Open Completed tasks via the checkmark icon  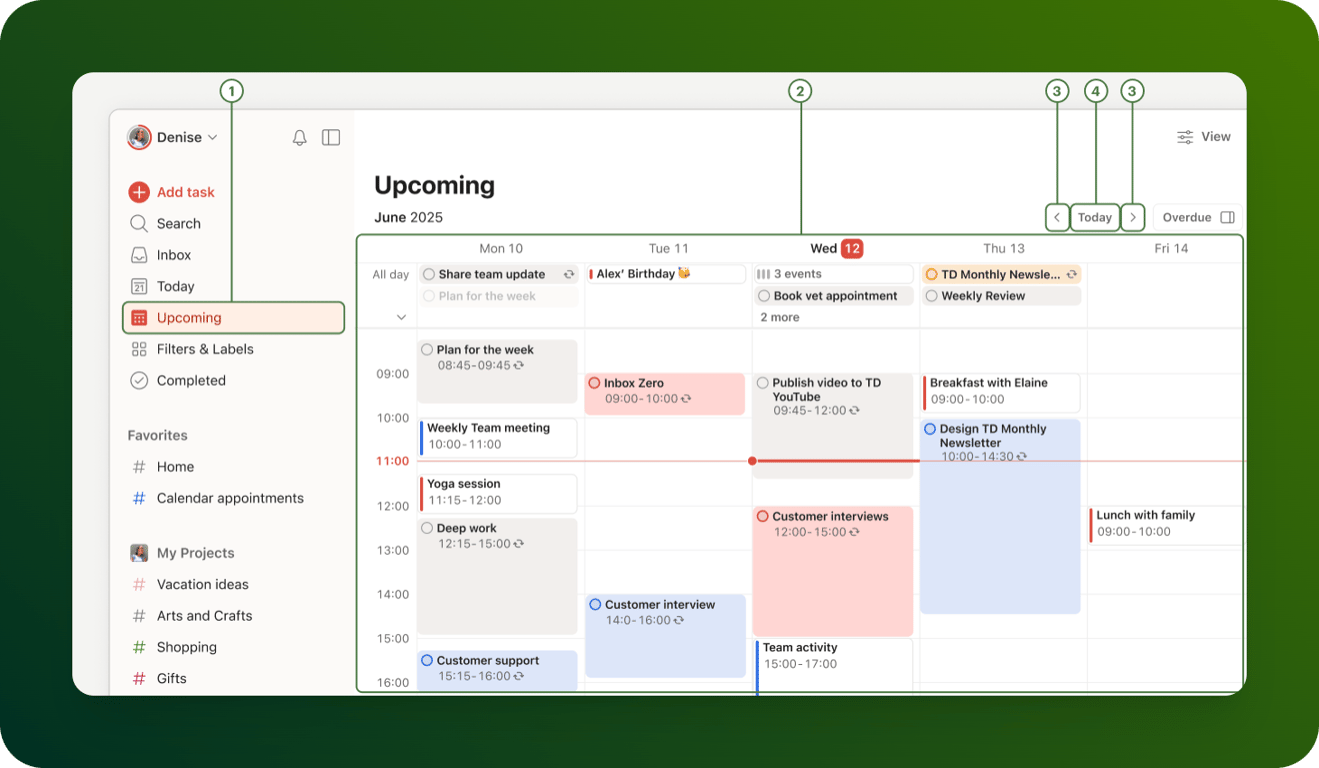[x=139, y=380]
